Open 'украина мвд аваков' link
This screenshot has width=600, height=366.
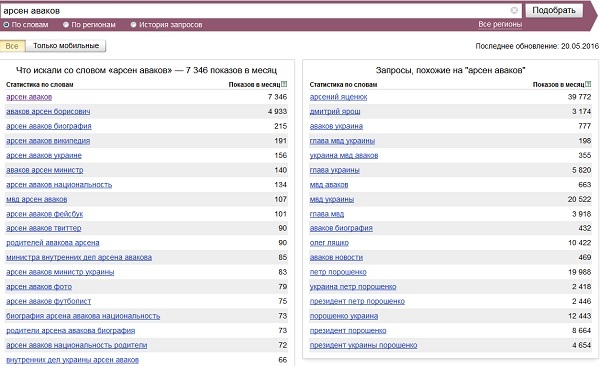[344, 156]
